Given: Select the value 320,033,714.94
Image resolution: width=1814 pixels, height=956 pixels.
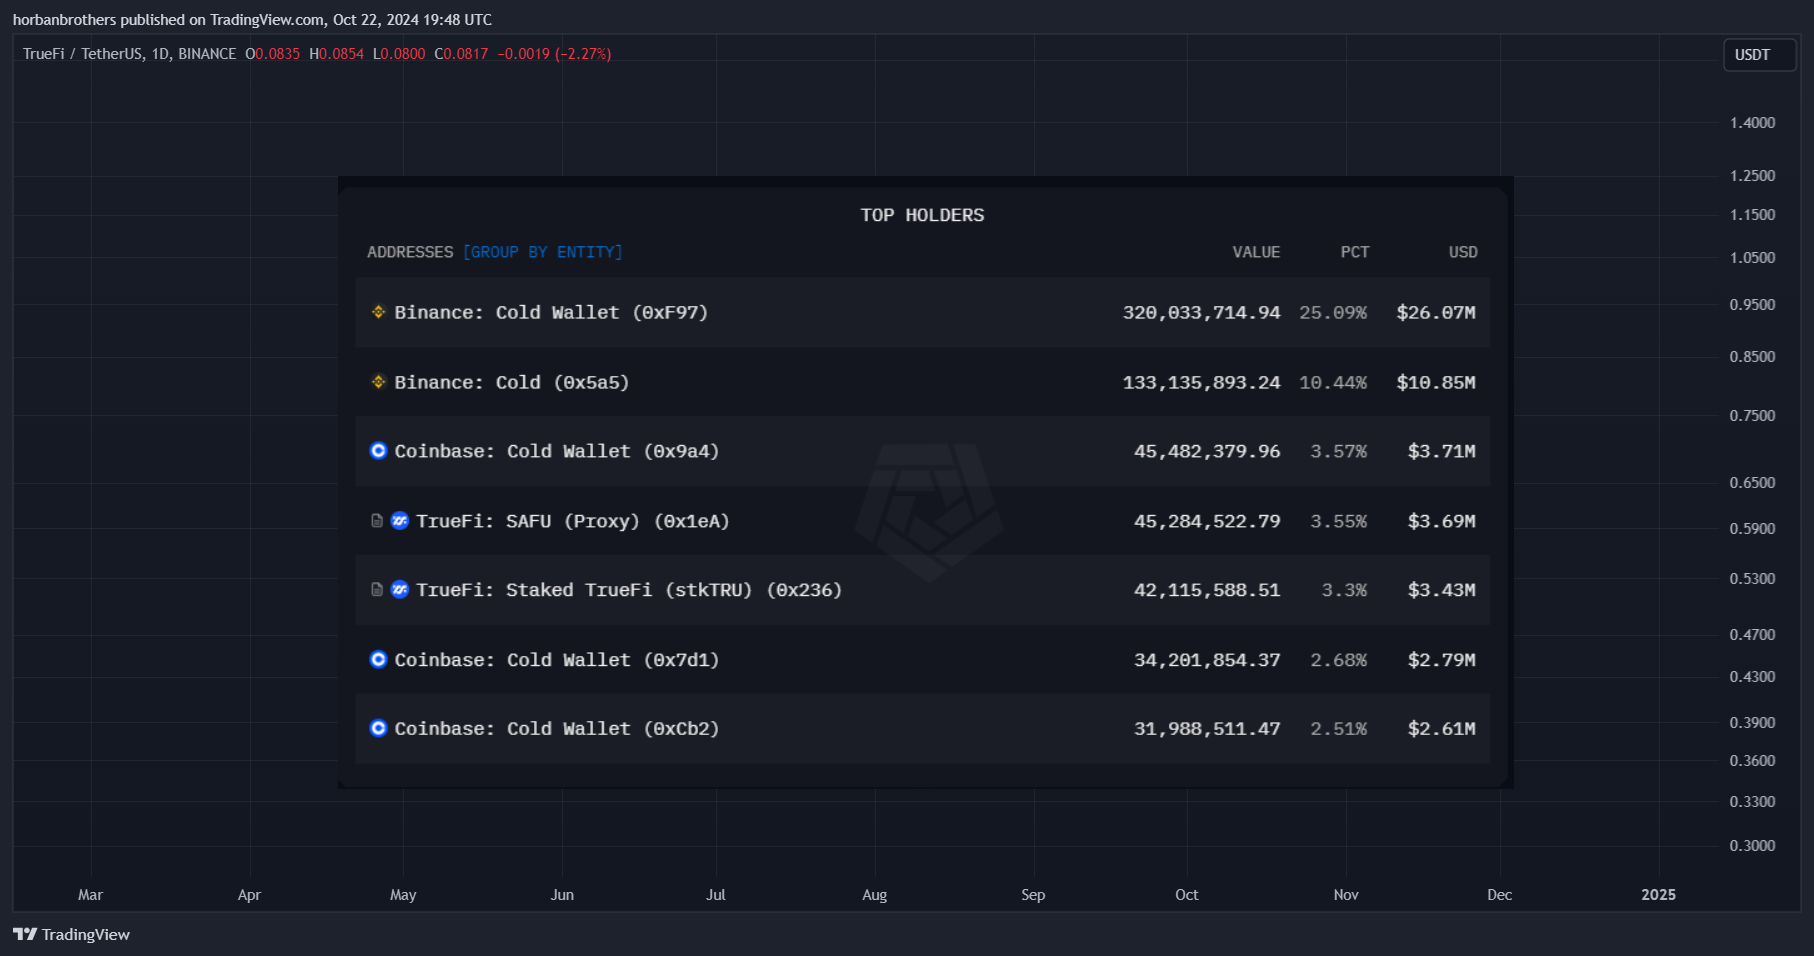Looking at the screenshot, I should (x=1201, y=313).
